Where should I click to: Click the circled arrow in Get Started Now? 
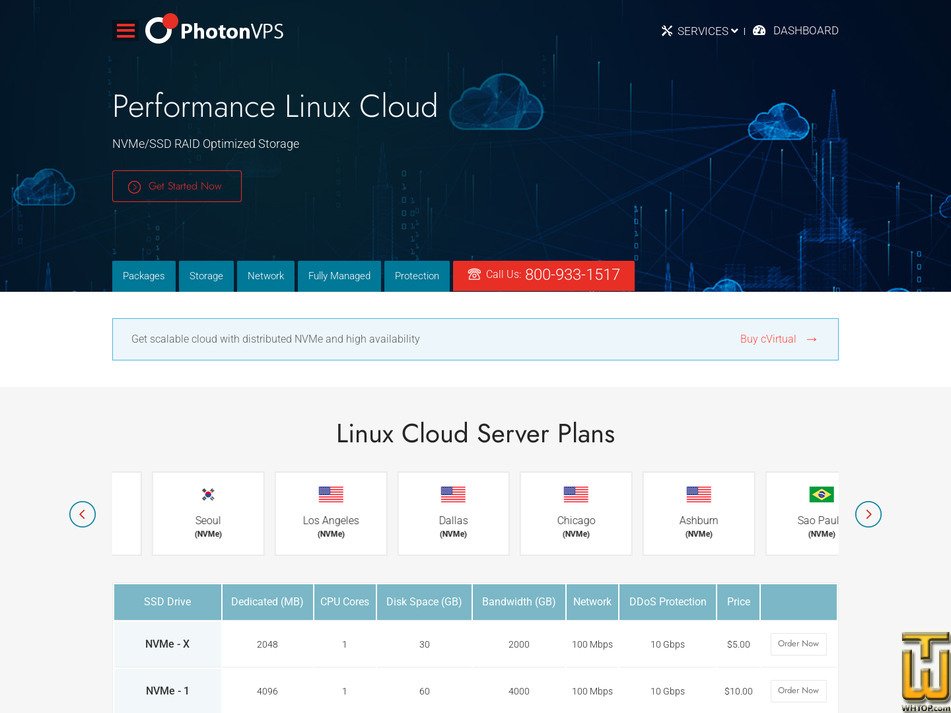coord(134,187)
